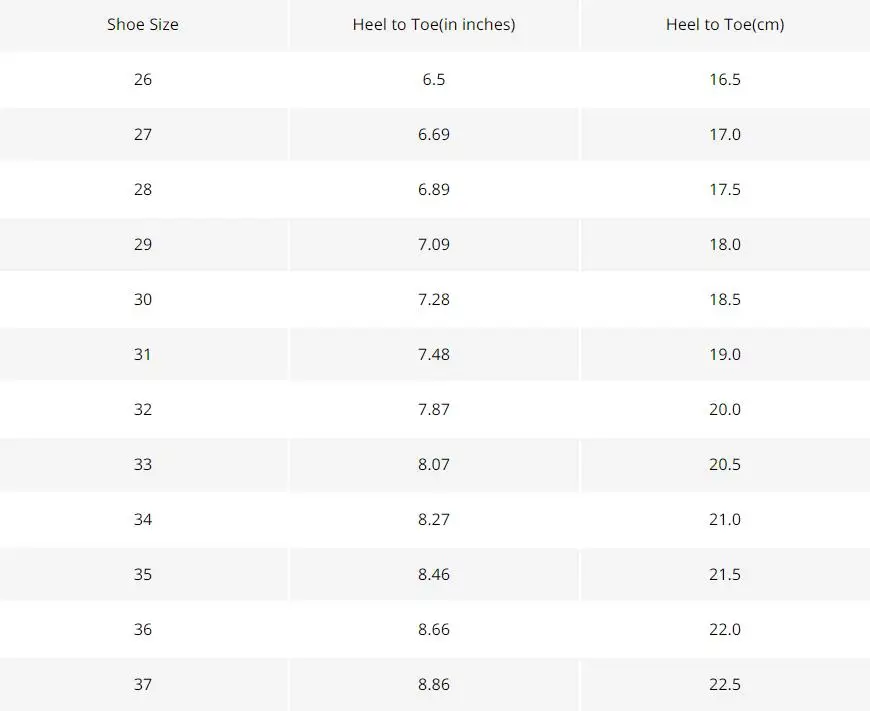
Task: Click shoe size 36 cell
Action: (x=143, y=629)
